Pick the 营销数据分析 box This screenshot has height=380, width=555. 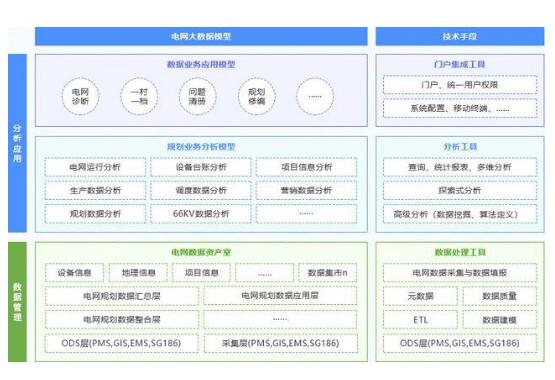pyautogui.click(x=307, y=190)
